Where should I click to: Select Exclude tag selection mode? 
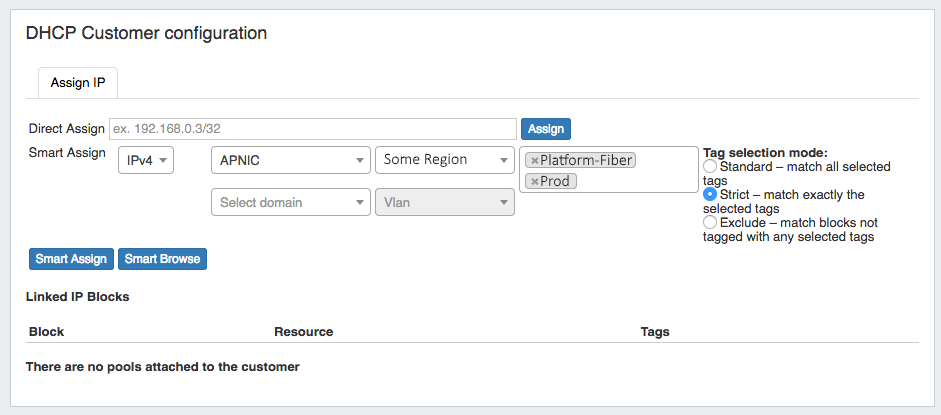(x=710, y=222)
